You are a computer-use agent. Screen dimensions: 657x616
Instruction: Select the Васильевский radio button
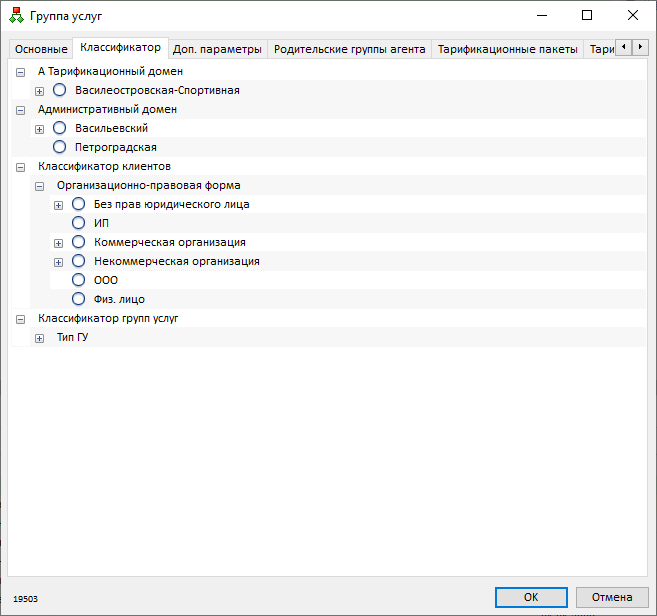click(59, 128)
